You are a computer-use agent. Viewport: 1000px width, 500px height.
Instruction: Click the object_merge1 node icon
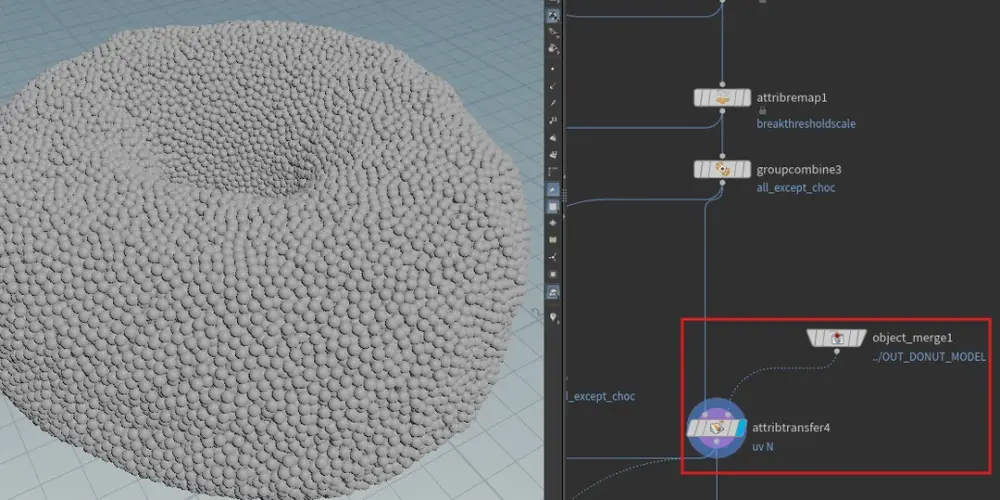pyautogui.click(x=836, y=338)
